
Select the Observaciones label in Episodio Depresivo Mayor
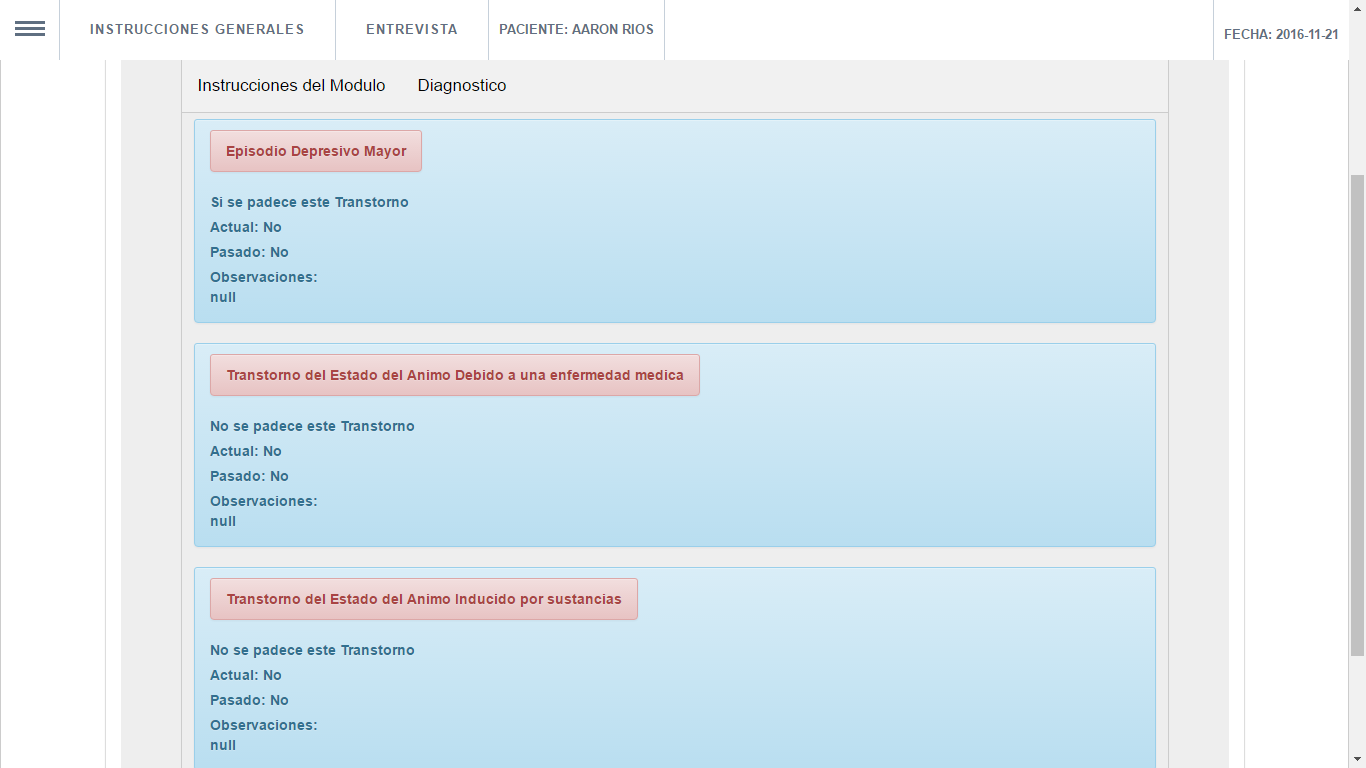pyautogui.click(x=263, y=277)
